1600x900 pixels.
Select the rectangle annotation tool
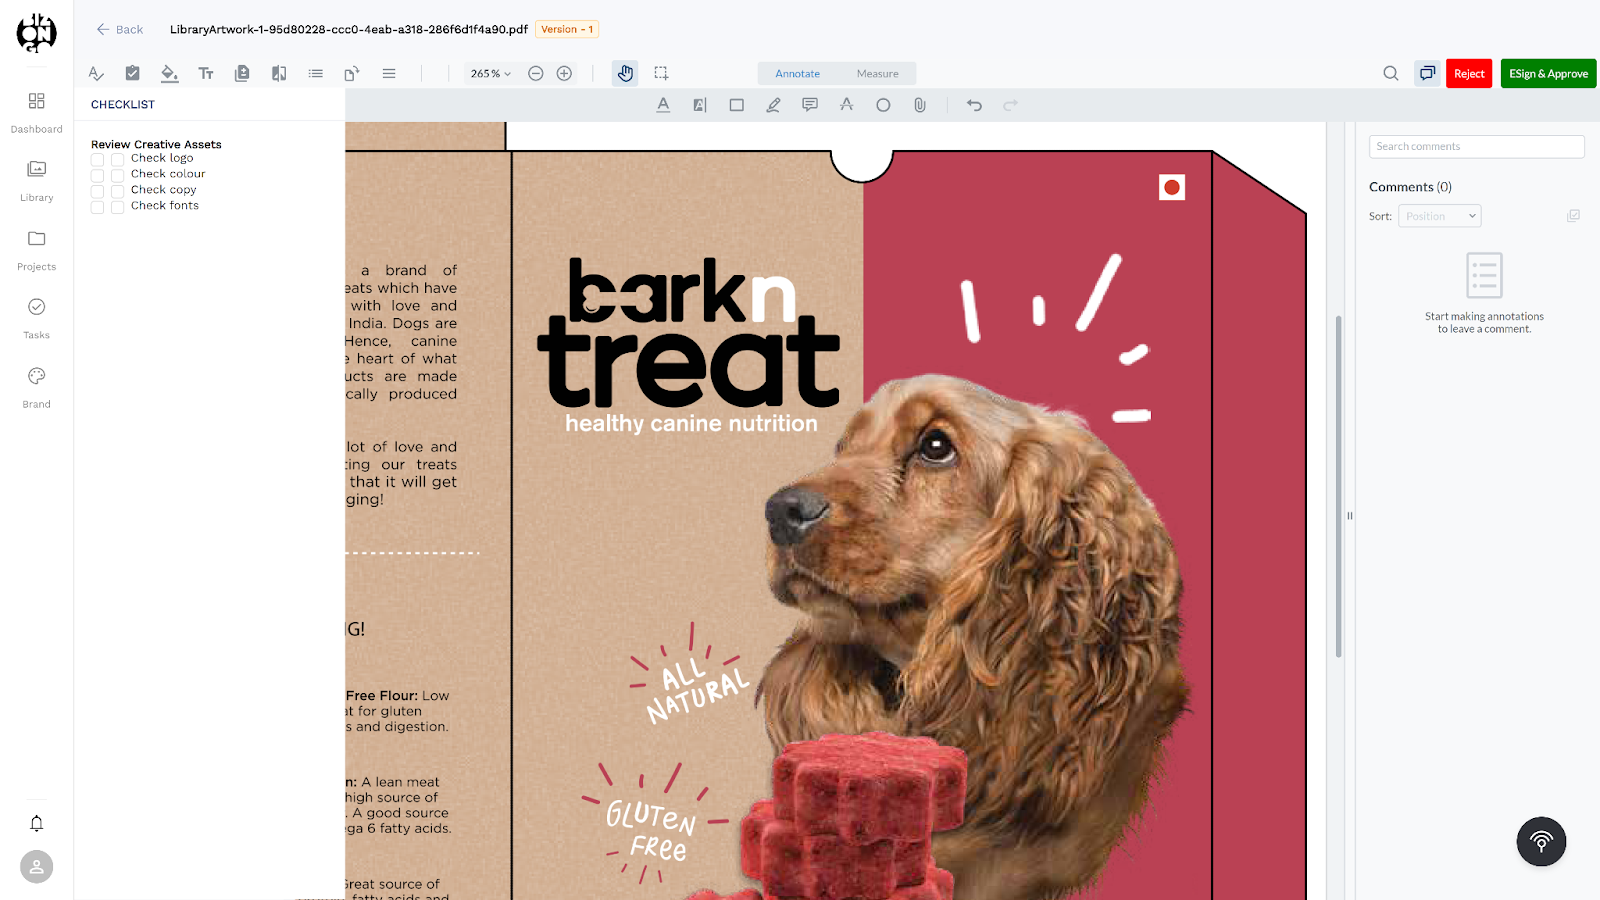737,105
